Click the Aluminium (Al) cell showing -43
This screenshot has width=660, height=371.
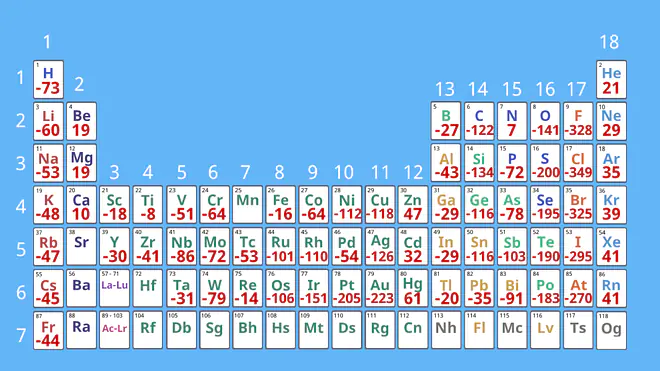[446, 163]
